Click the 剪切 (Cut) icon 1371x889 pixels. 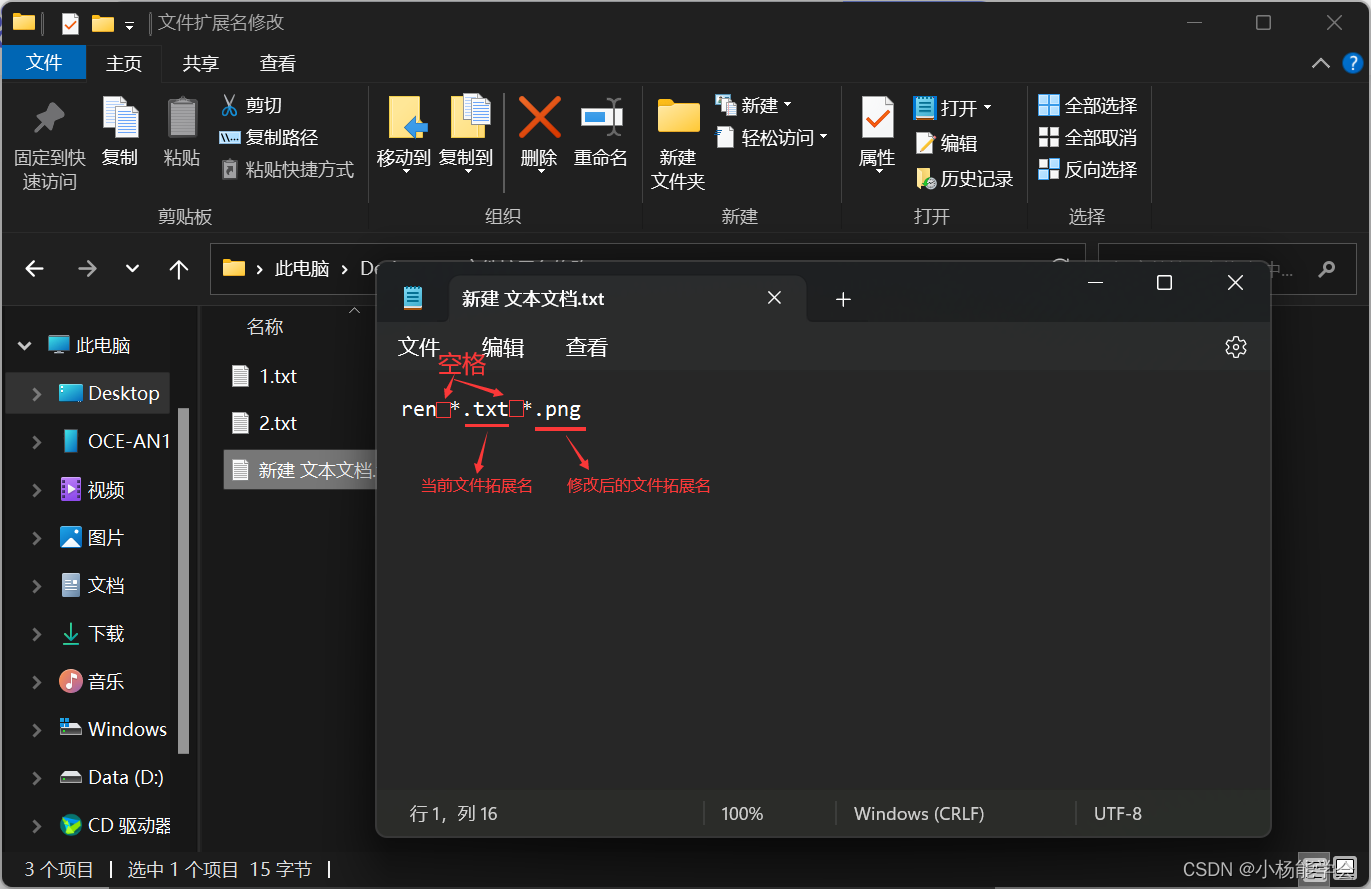pyautogui.click(x=232, y=104)
